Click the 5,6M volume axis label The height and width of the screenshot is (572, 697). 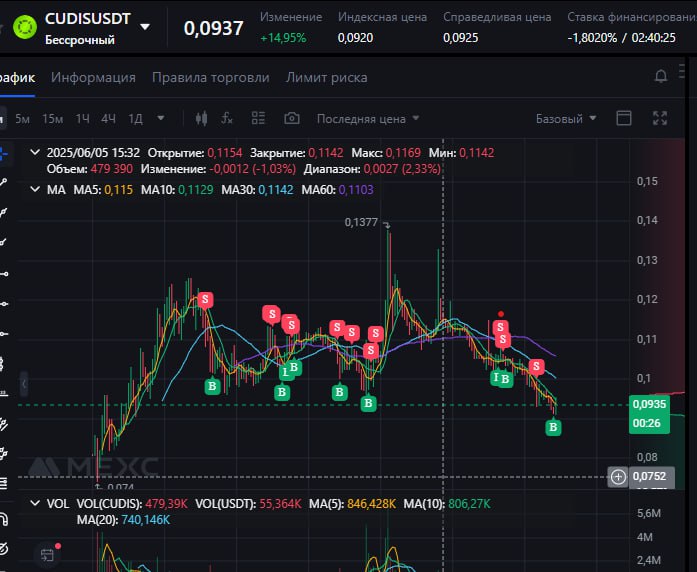click(649, 513)
